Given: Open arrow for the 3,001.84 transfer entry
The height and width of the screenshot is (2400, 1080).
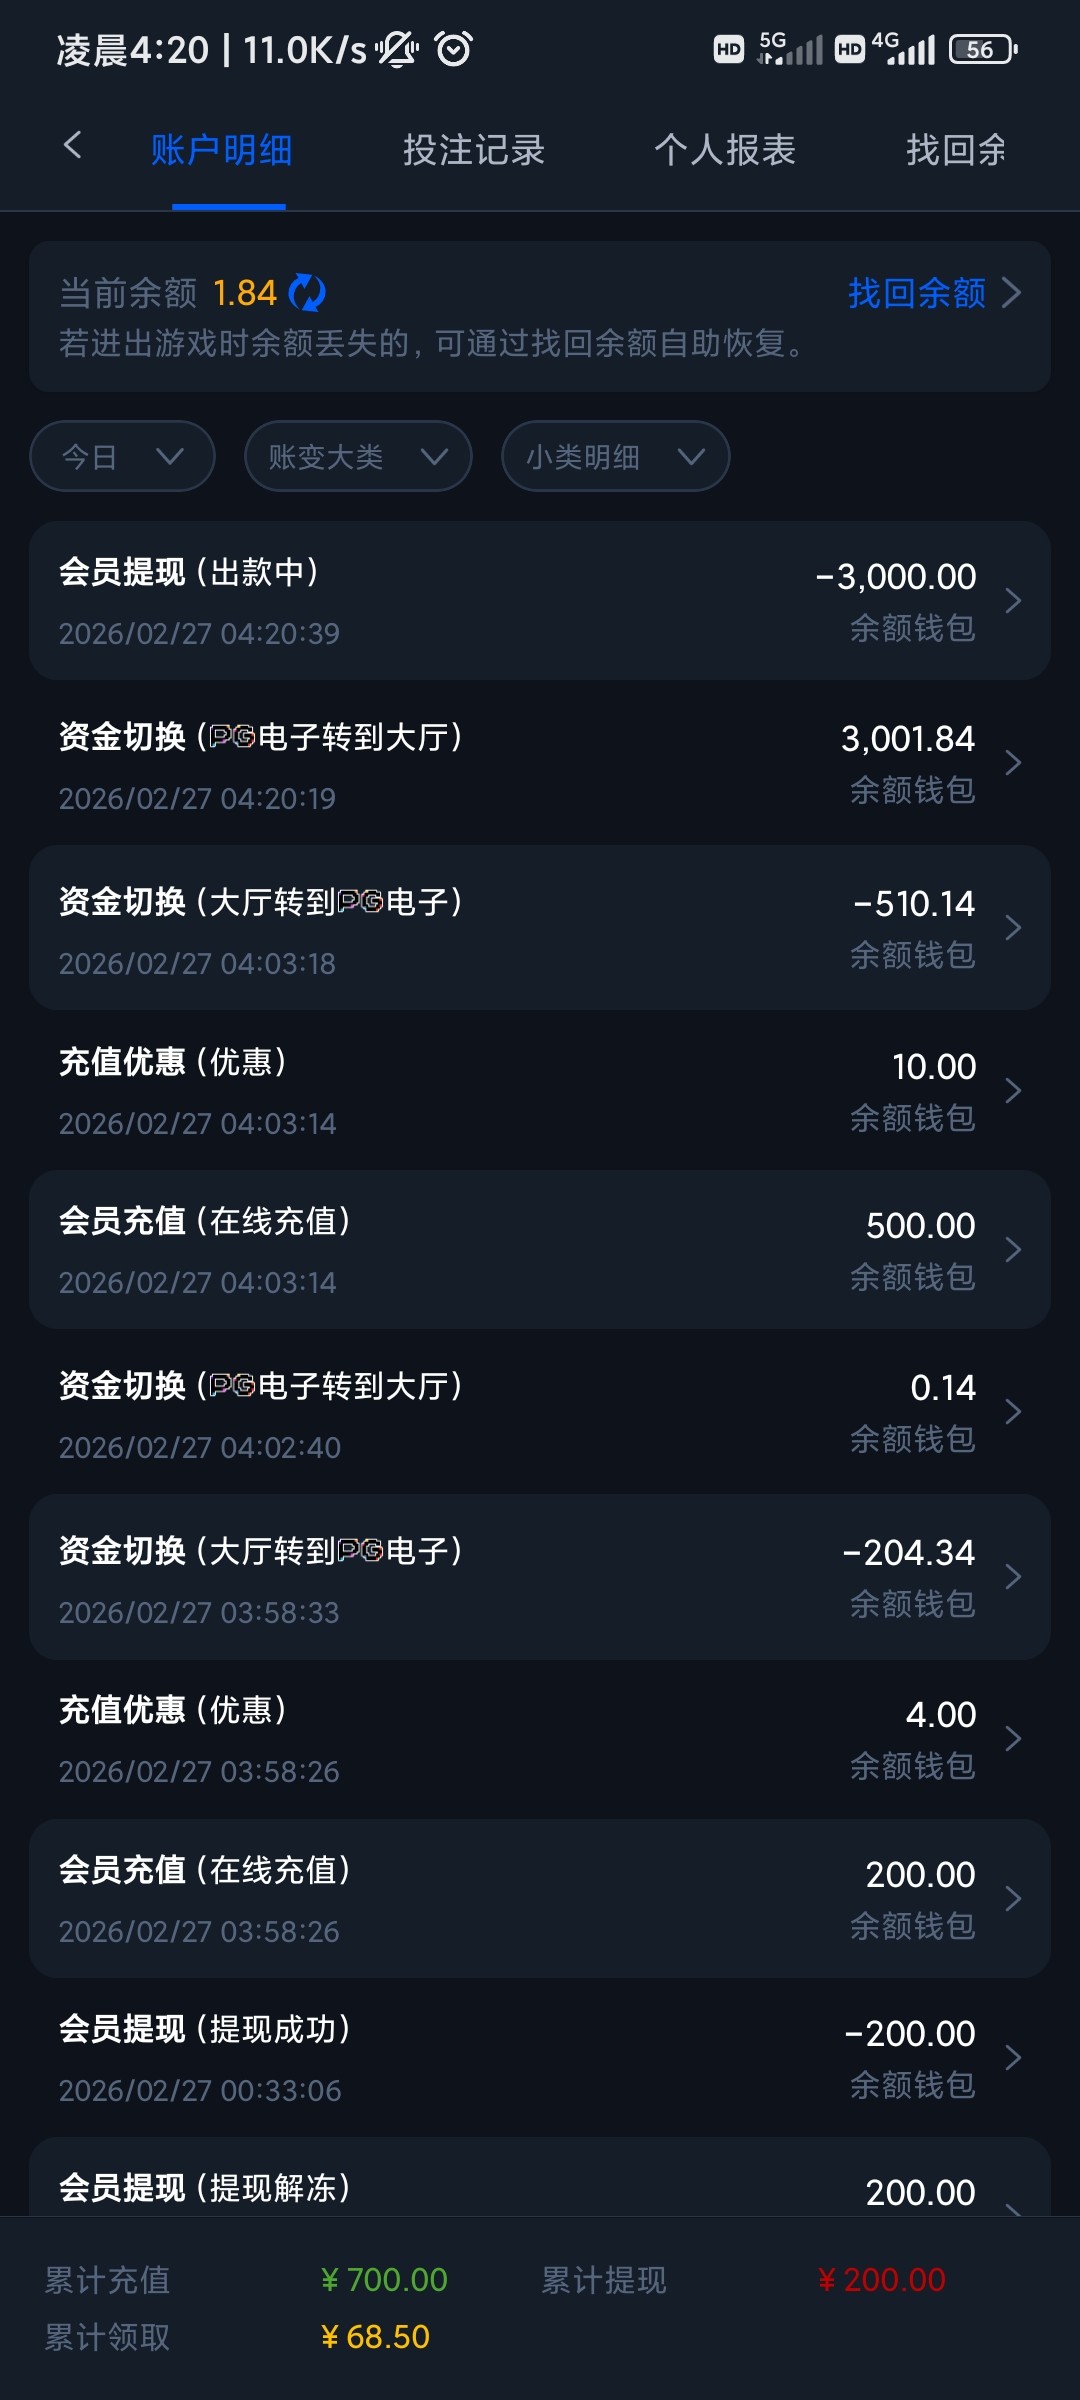Looking at the screenshot, I should (x=1012, y=763).
